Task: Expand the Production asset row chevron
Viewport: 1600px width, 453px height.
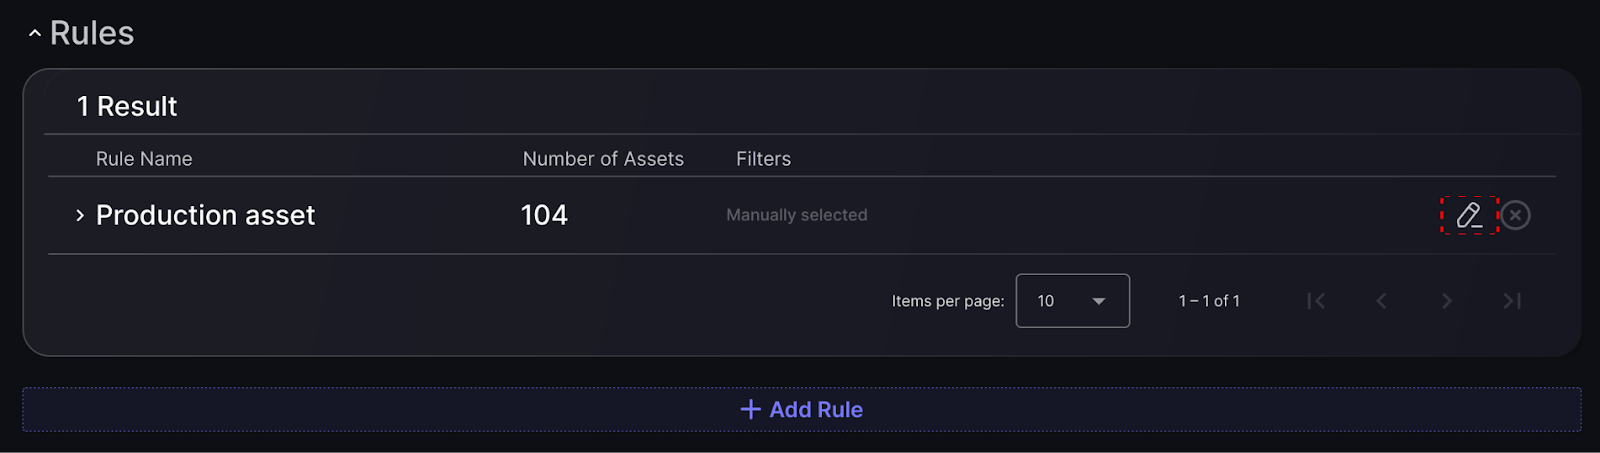Action: pos(80,215)
